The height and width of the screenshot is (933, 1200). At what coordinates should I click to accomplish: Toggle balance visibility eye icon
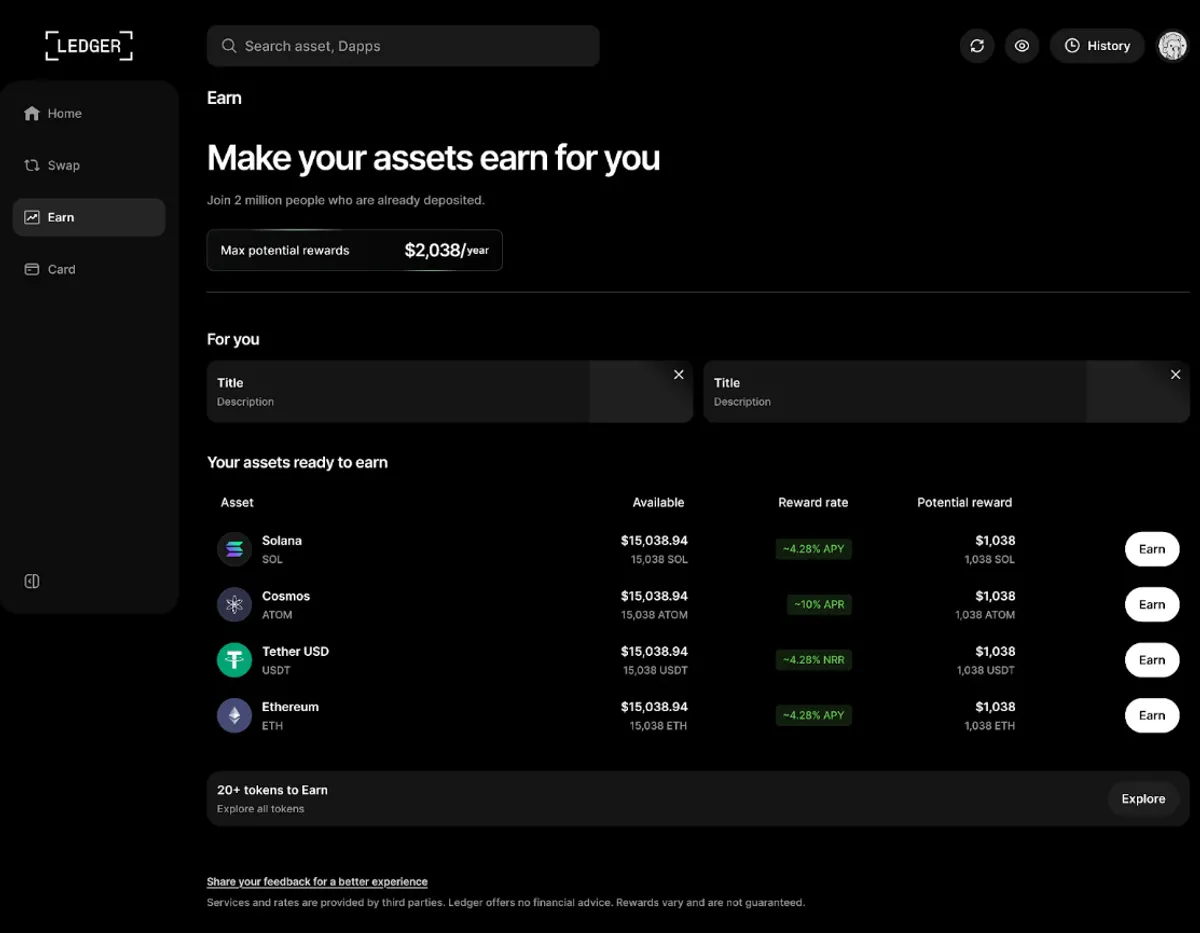click(1022, 46)
